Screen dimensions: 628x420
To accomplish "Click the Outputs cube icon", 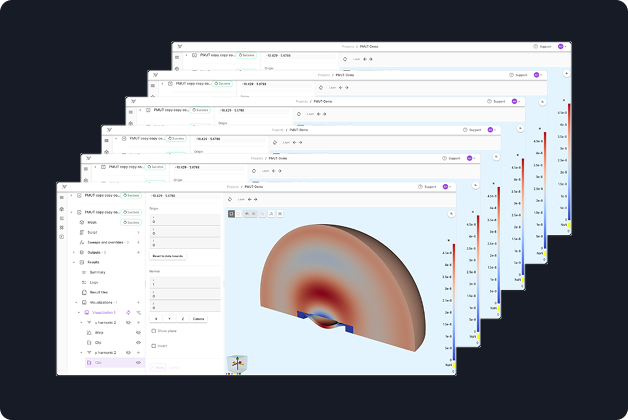I will pyautogui.click(x=82, y=252).
